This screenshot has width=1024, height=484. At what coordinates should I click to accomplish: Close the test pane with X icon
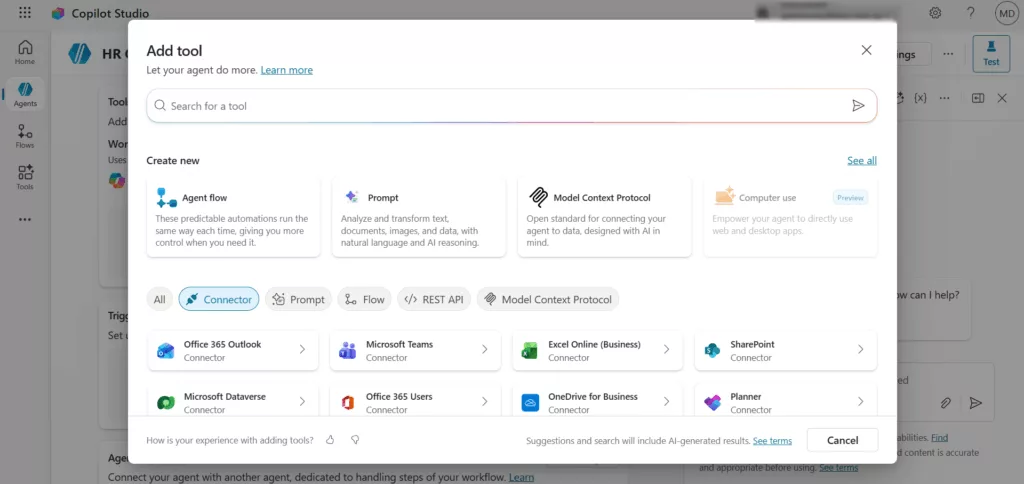[1002, 98]
